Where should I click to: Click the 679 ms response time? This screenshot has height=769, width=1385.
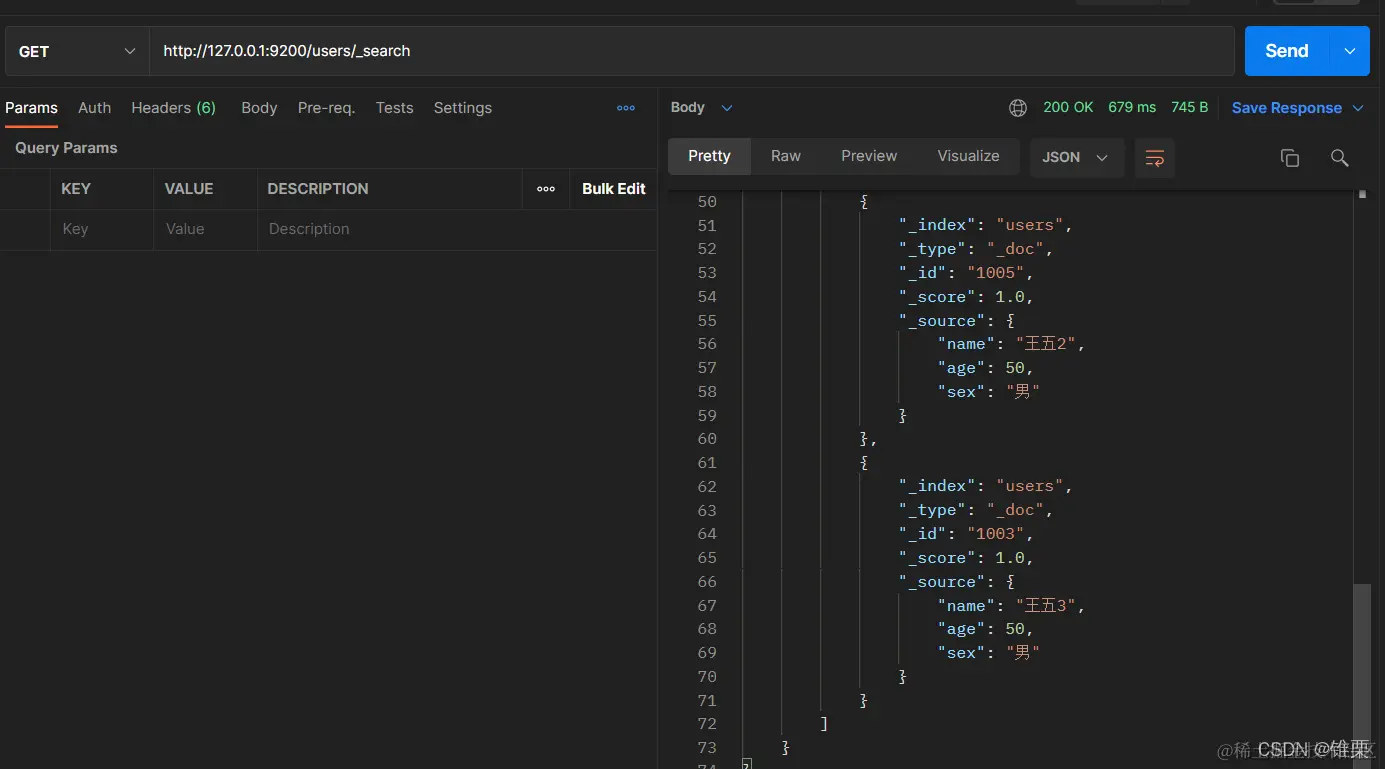[x=1132, y=107]
